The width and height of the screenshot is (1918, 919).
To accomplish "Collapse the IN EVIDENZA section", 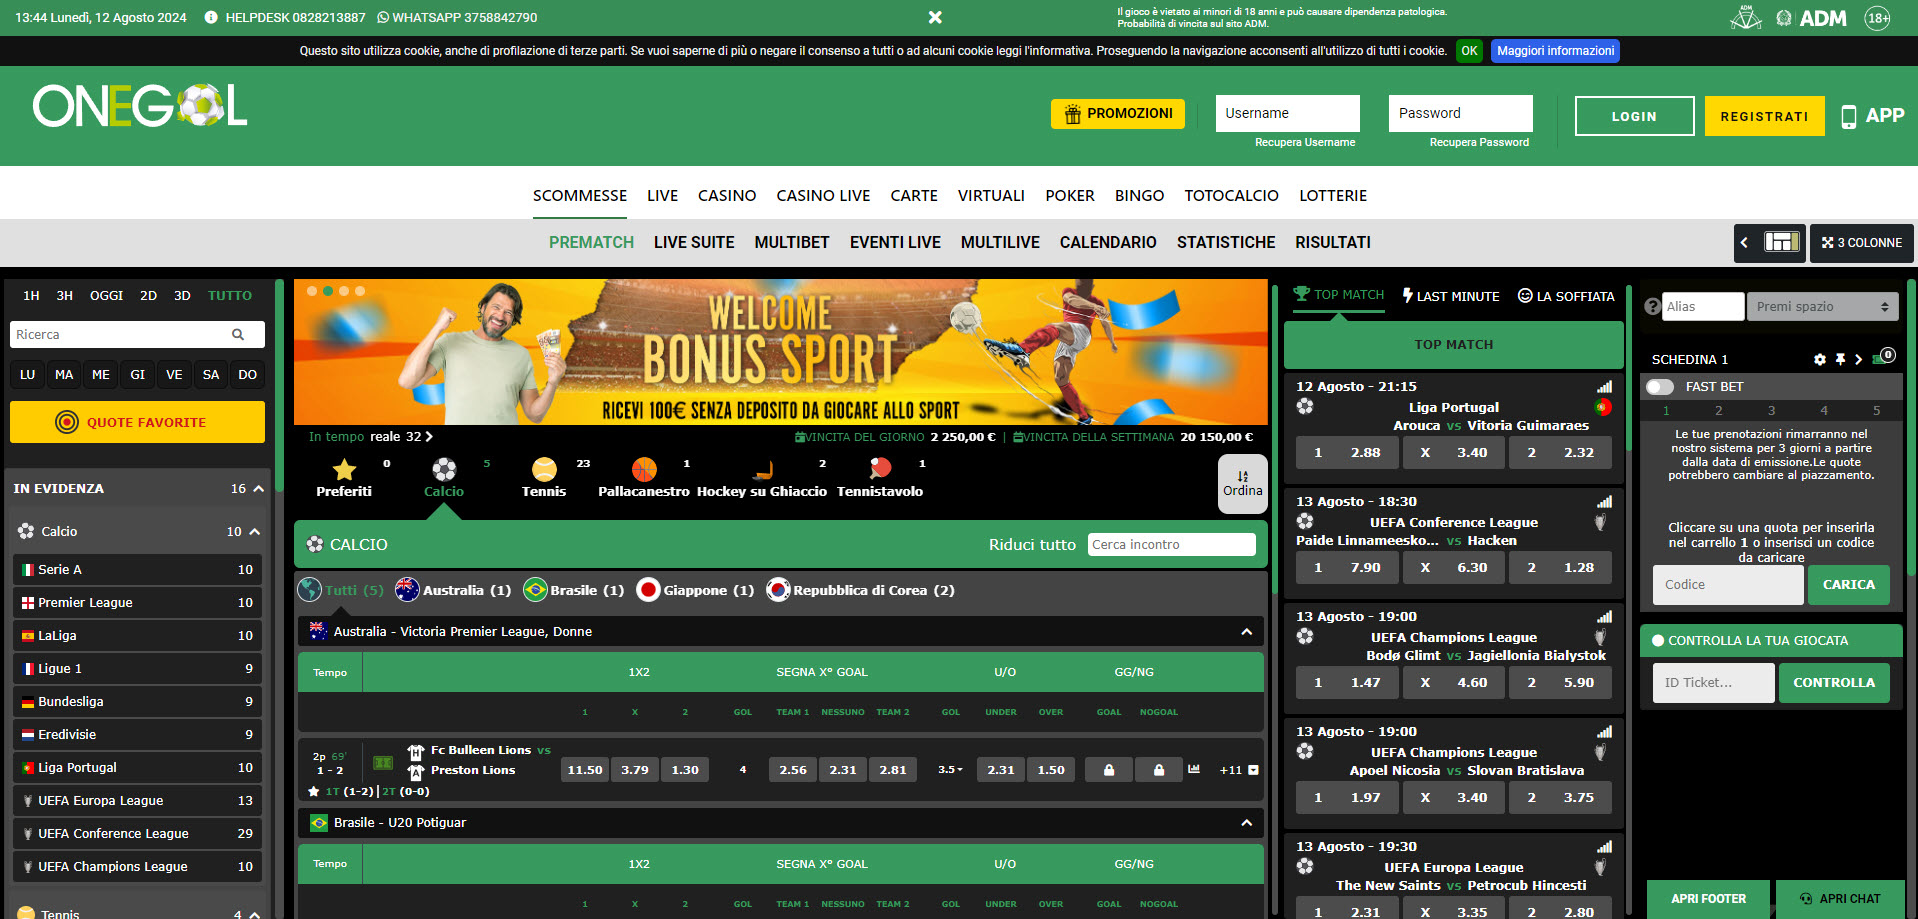I will click(x=258, y=489).
